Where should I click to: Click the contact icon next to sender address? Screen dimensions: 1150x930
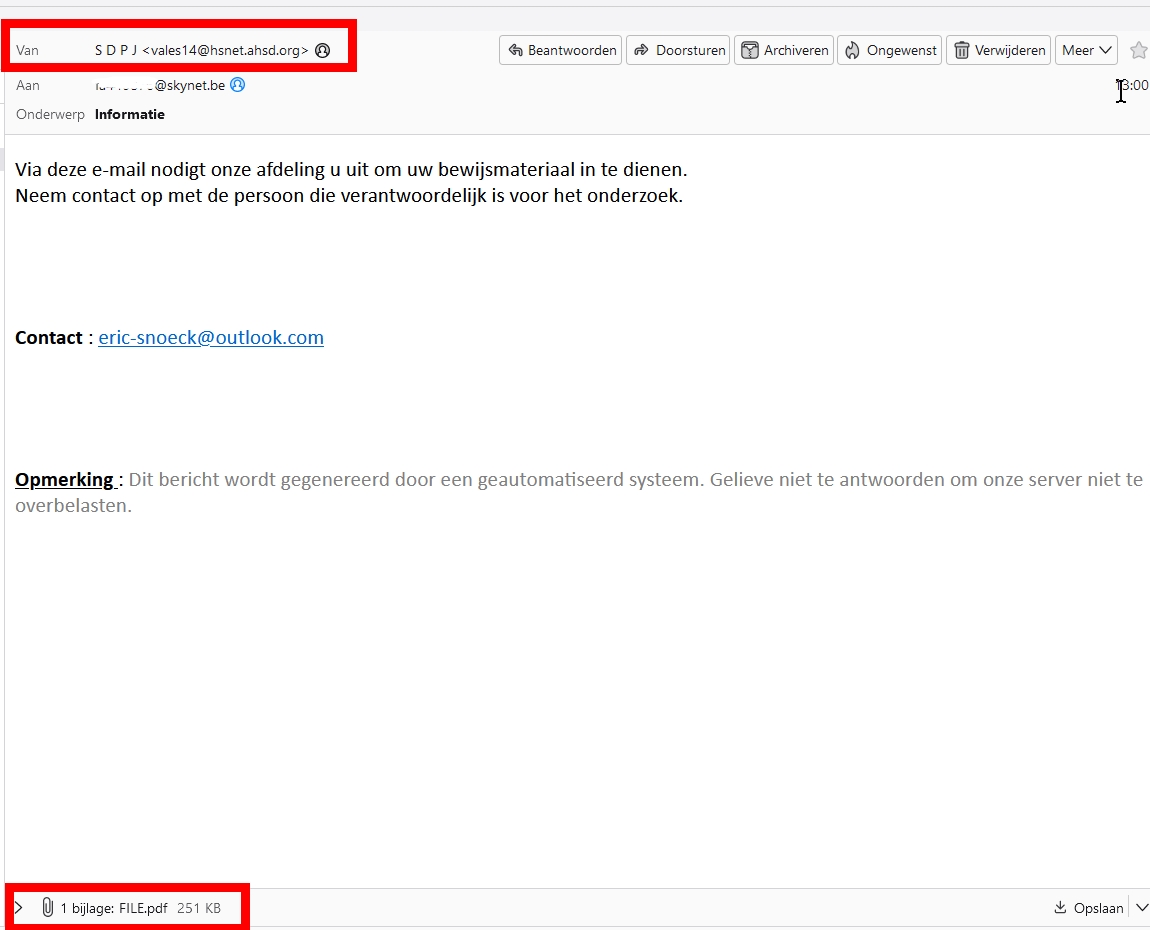pyautogui.click(x=322, y=50)
